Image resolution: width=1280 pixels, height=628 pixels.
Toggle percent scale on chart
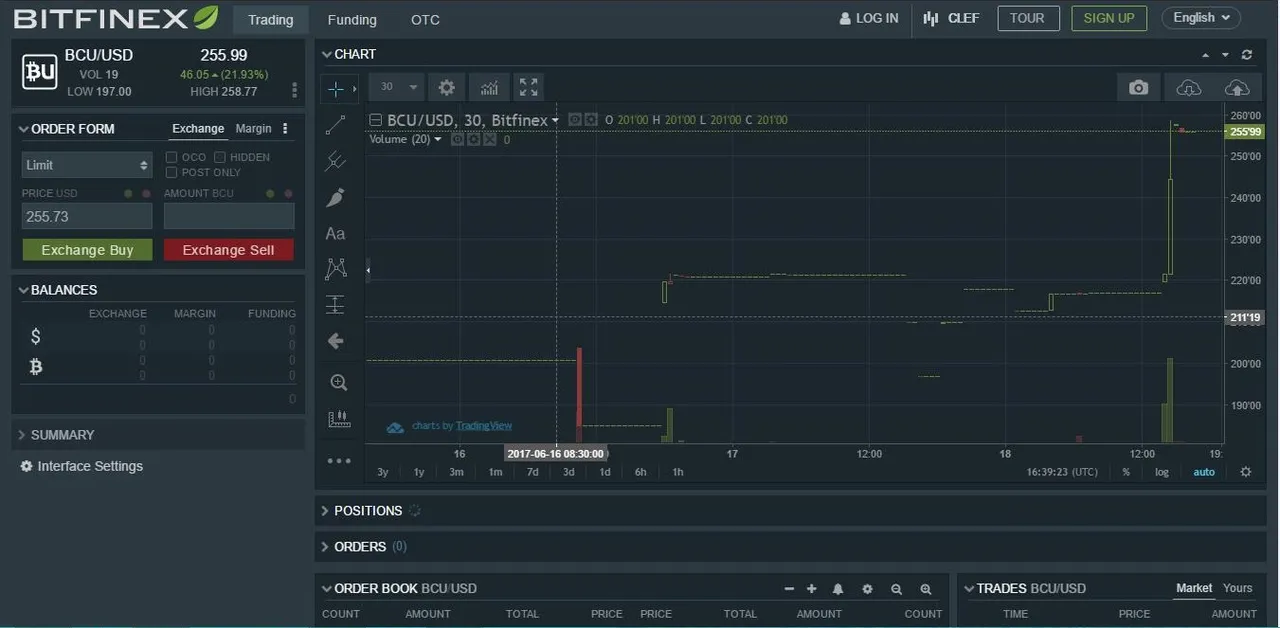[1126, 472]
